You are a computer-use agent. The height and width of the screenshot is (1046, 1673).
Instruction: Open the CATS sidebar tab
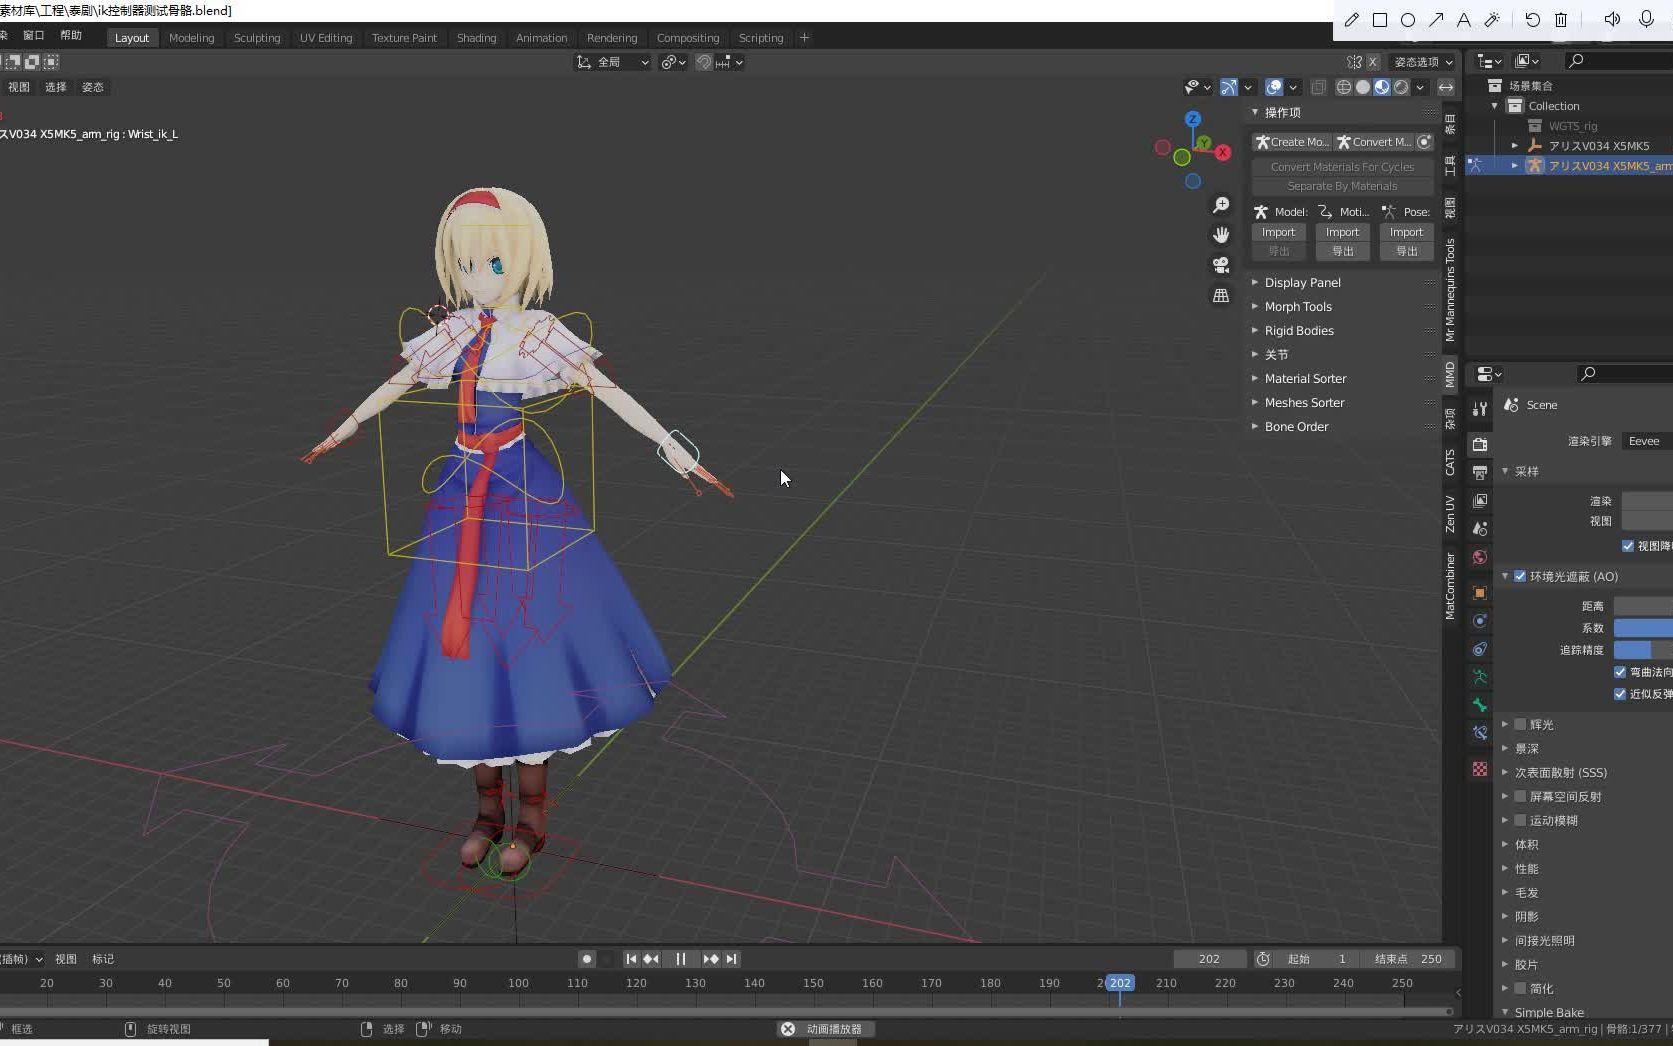coord(1450,460)
